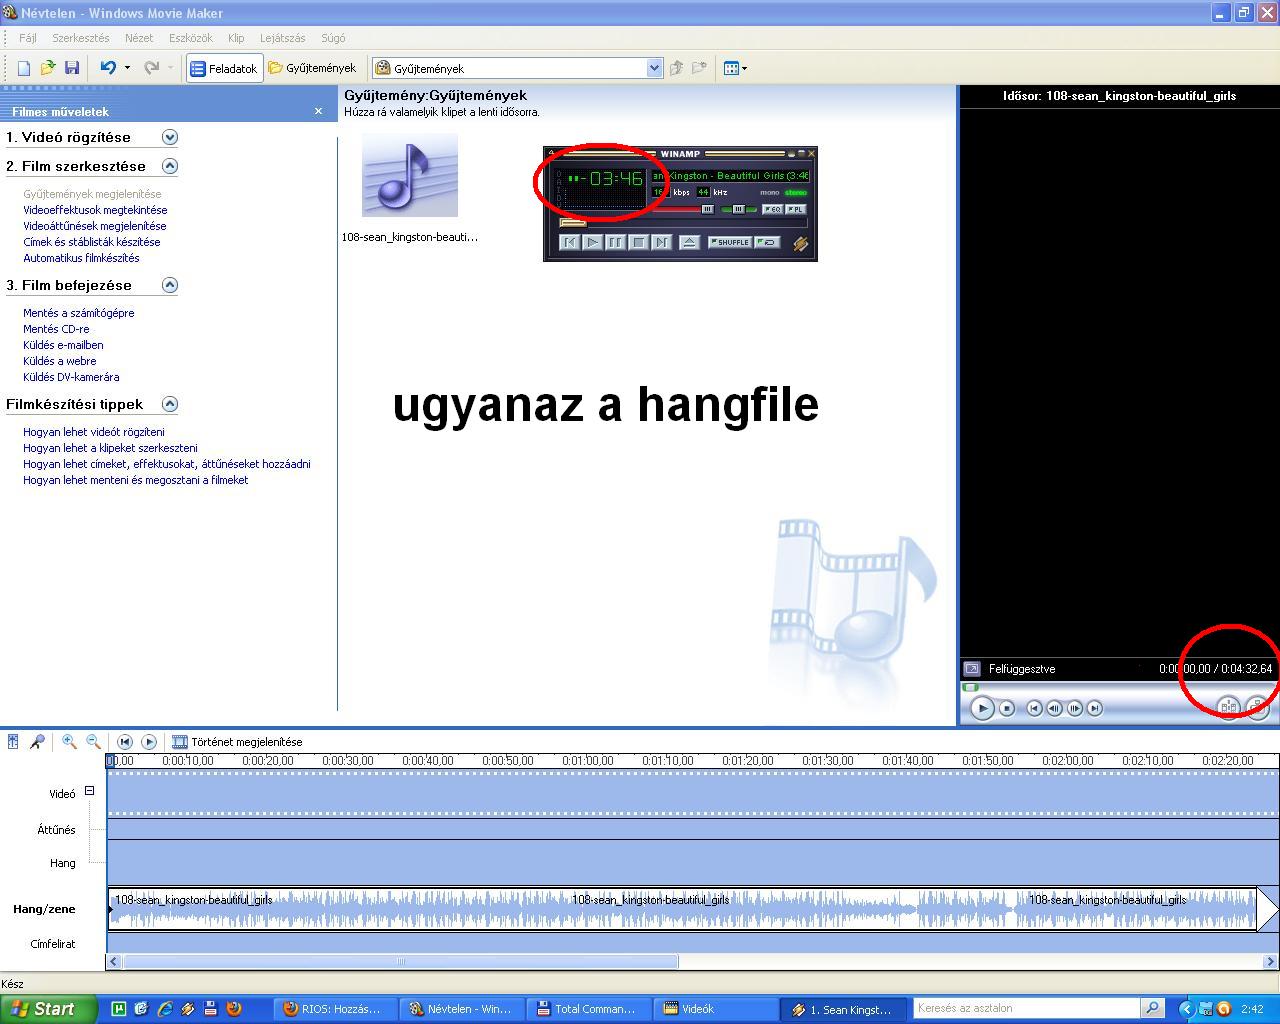Open the undo history dropdown arrow
This screenshot has height=1024, width=1280.
click(x=127, y=68)
